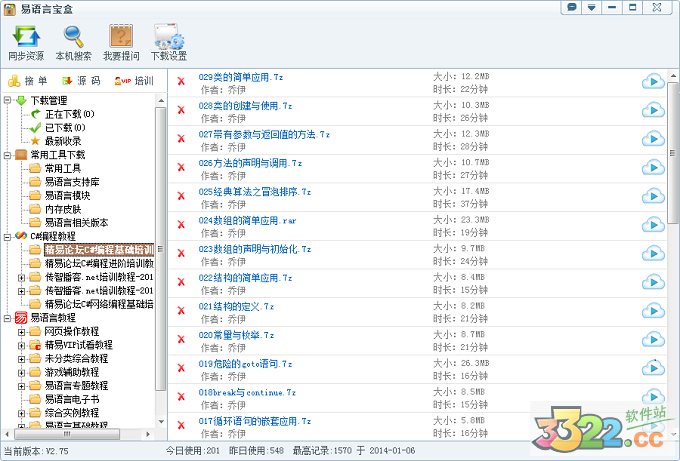Collapse the 易语言教程 tree node
Viewport: 680px width, 461px height.
pyautogui.click(x=7, y=318)
